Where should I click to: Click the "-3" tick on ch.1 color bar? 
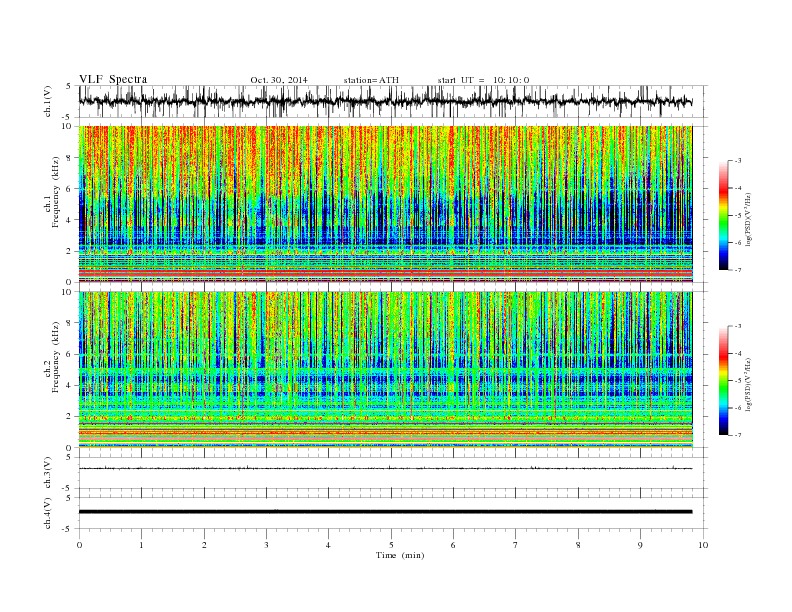pyautogui.click(x=738, y=161)
